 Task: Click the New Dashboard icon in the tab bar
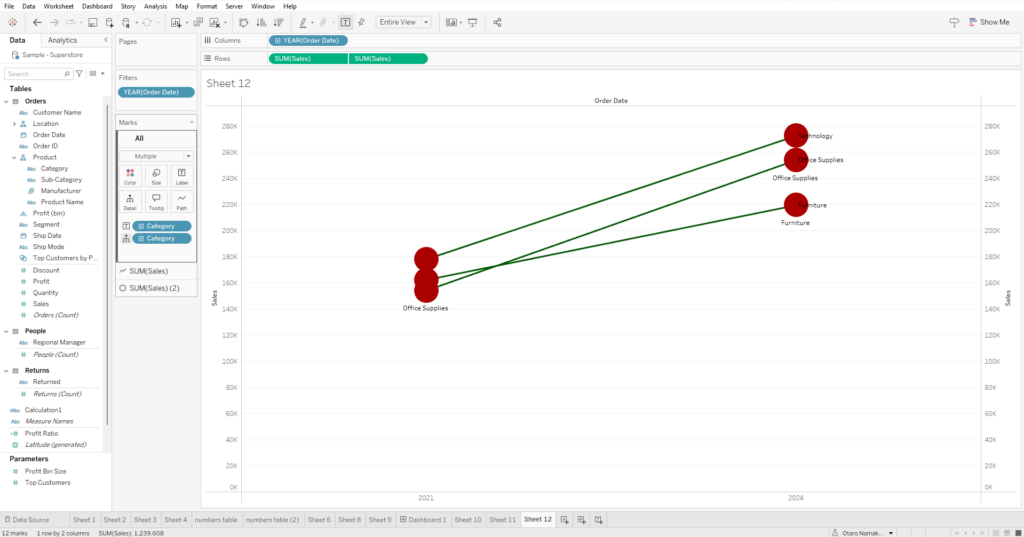tap(581, 520)
